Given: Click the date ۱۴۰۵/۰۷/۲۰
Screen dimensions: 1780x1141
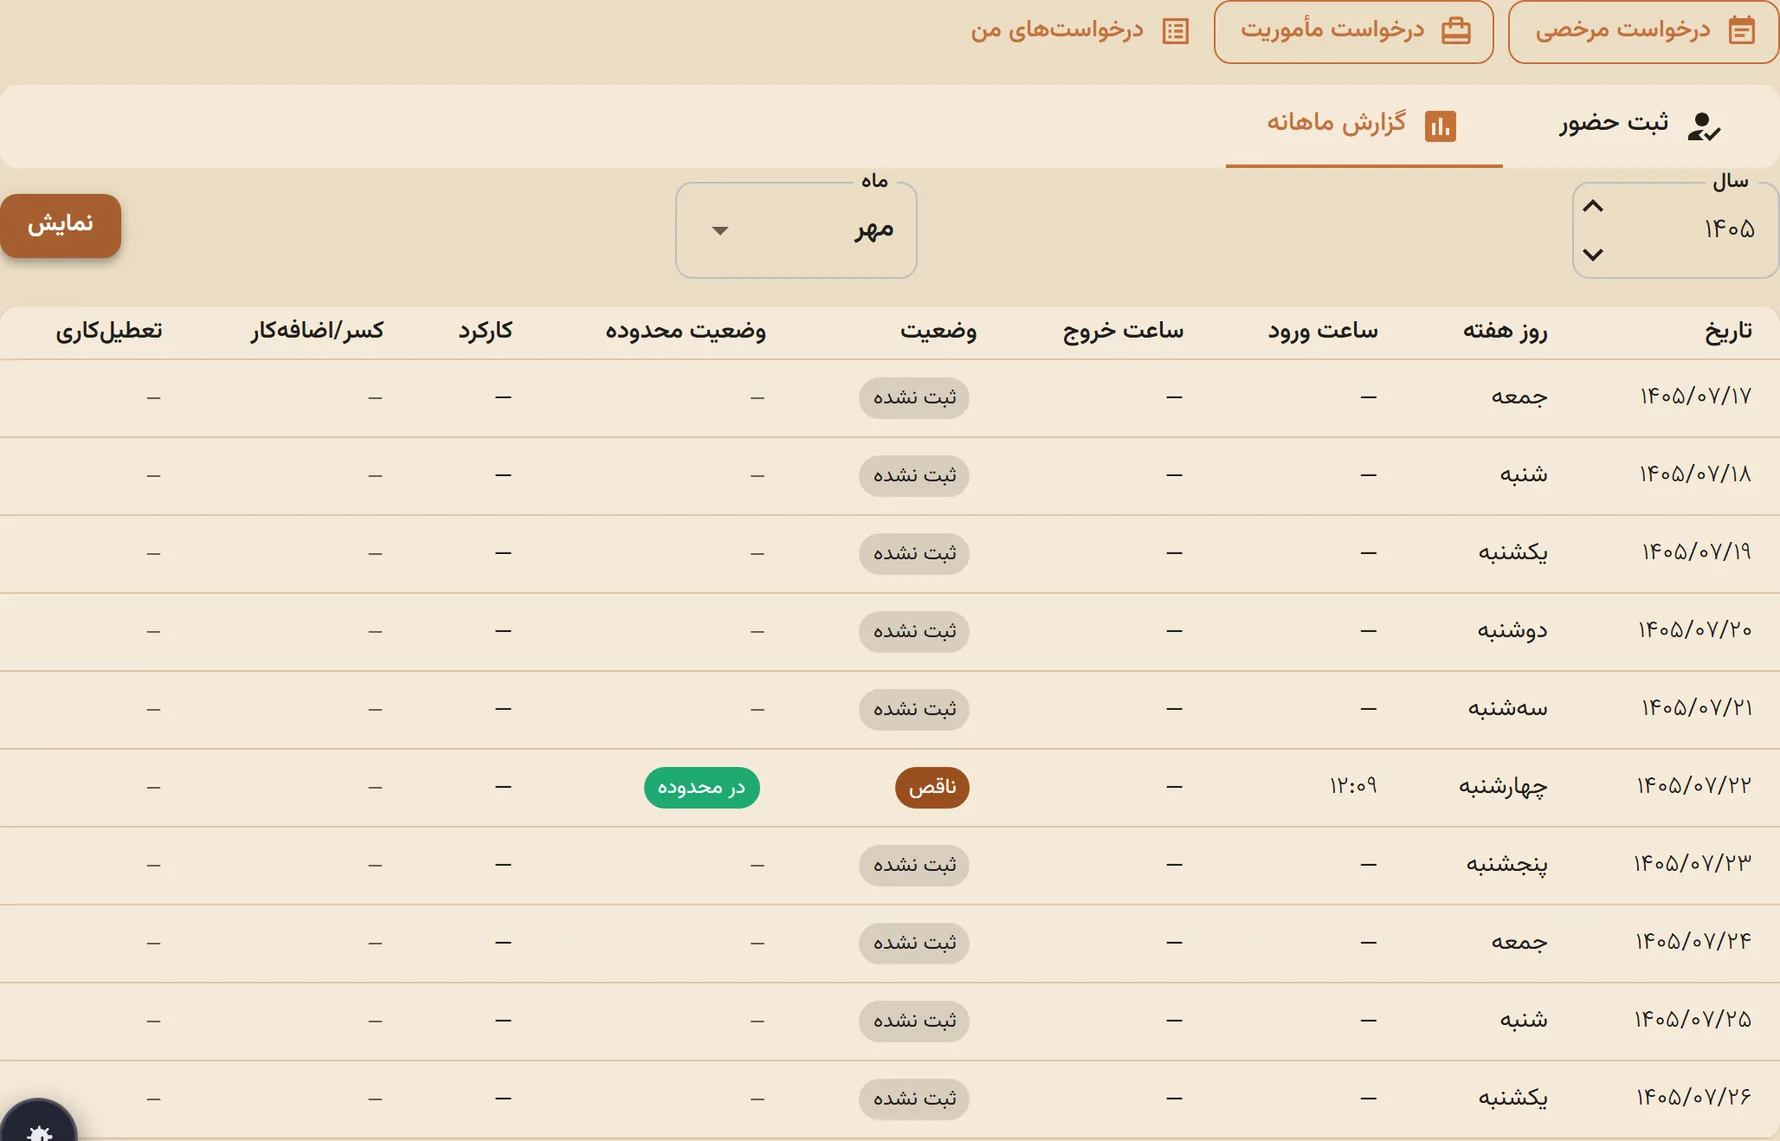Looking at the screenshot, I should (1695, 631).
